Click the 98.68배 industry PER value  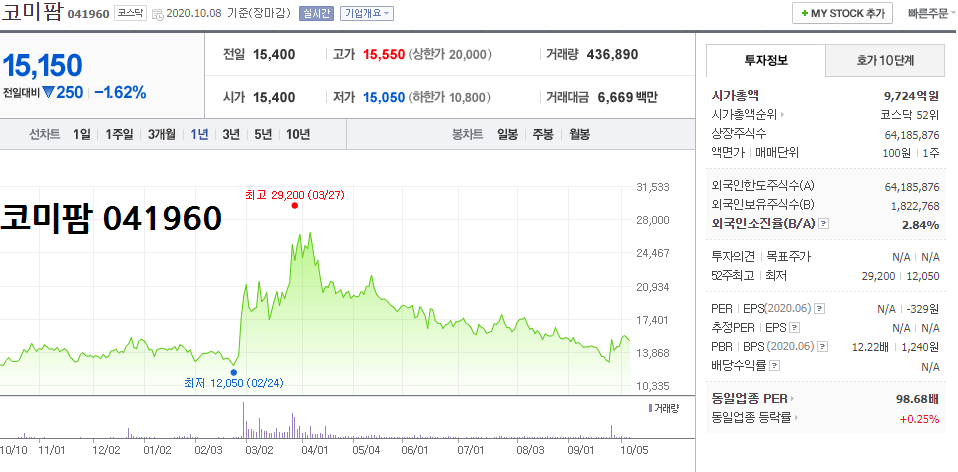pos(918,399)
